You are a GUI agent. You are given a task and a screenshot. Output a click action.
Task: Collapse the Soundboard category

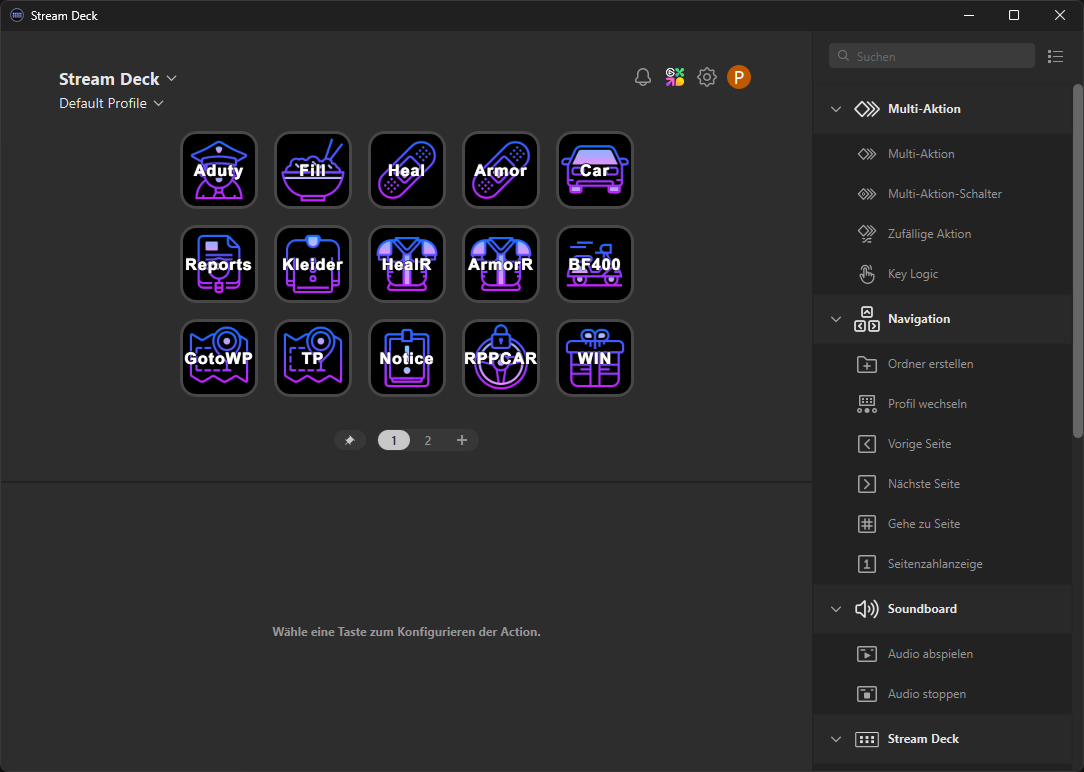[x=836, y=609]
